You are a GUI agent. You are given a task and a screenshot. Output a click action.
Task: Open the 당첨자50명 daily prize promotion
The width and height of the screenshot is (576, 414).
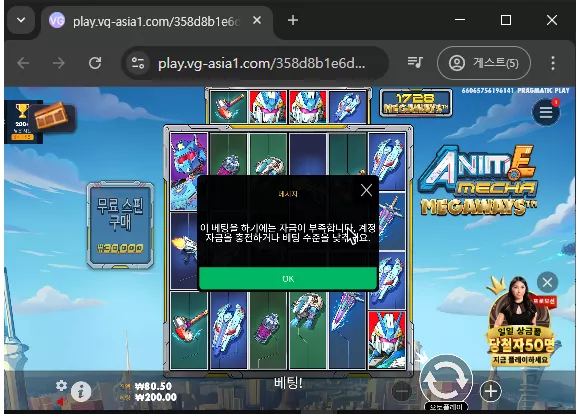(520, 327)
